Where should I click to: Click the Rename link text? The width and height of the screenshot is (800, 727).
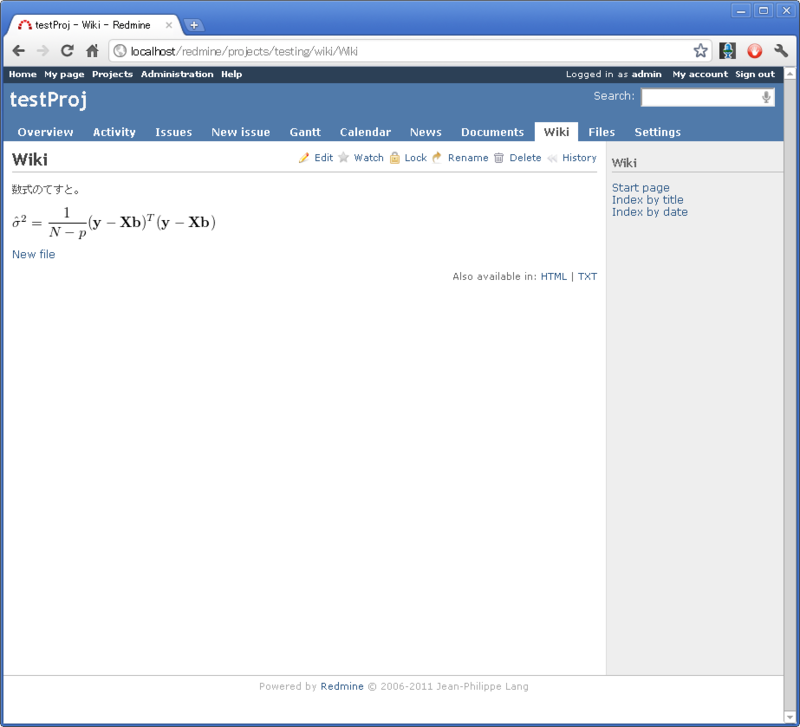tap(468, 158)
